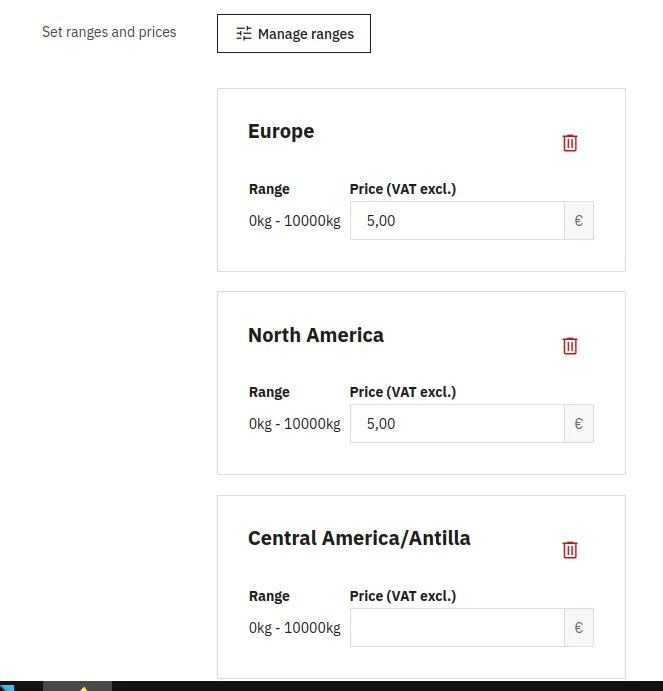Click the Range label in North America card
The image size is (663, 691).
click(269, 392)
